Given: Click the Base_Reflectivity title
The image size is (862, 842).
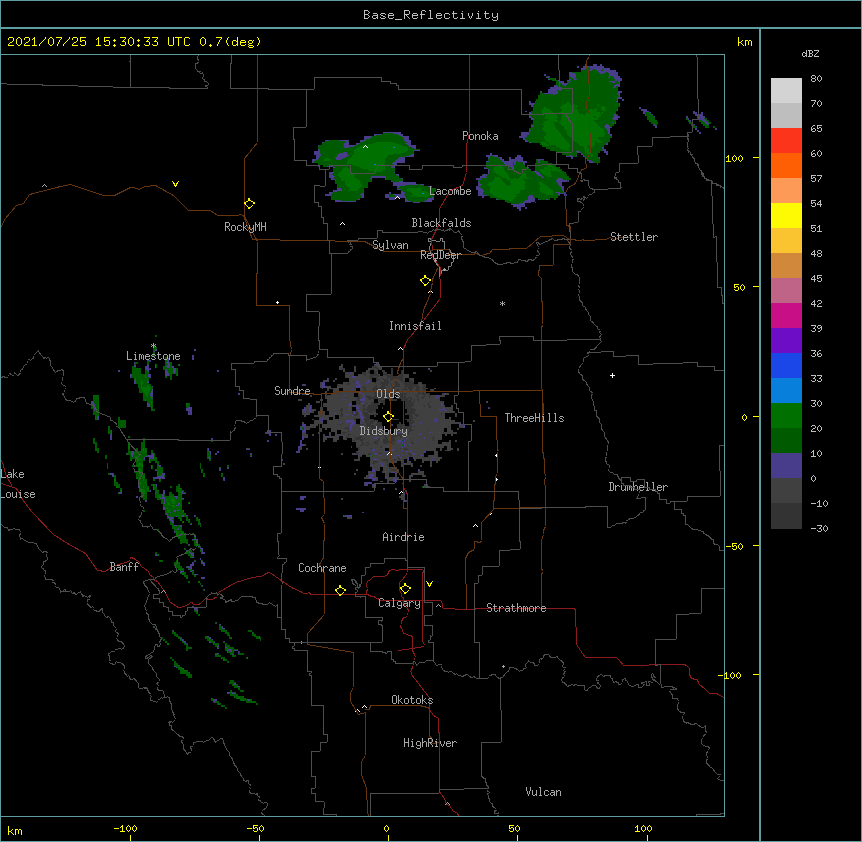Looking at the screenshot, I should pyautogui.click(x=431, y=15).
